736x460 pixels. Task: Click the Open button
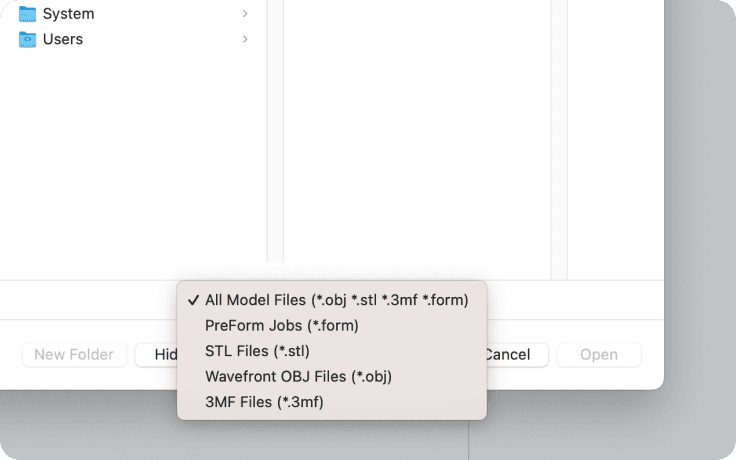tap(599, 354)
